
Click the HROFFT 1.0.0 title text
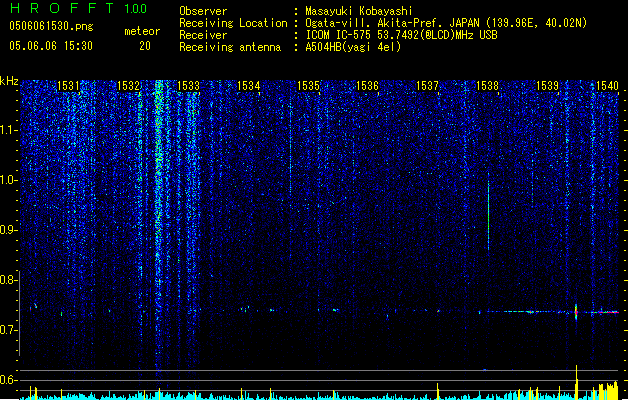tap(78, 8)
